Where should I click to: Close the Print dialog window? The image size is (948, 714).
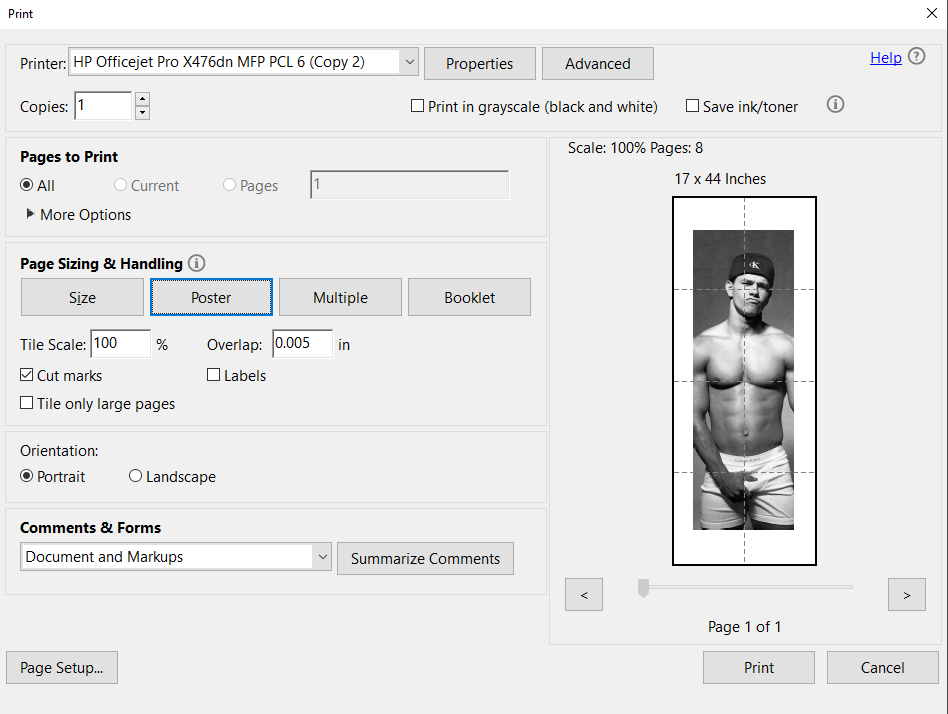[931, 13]
